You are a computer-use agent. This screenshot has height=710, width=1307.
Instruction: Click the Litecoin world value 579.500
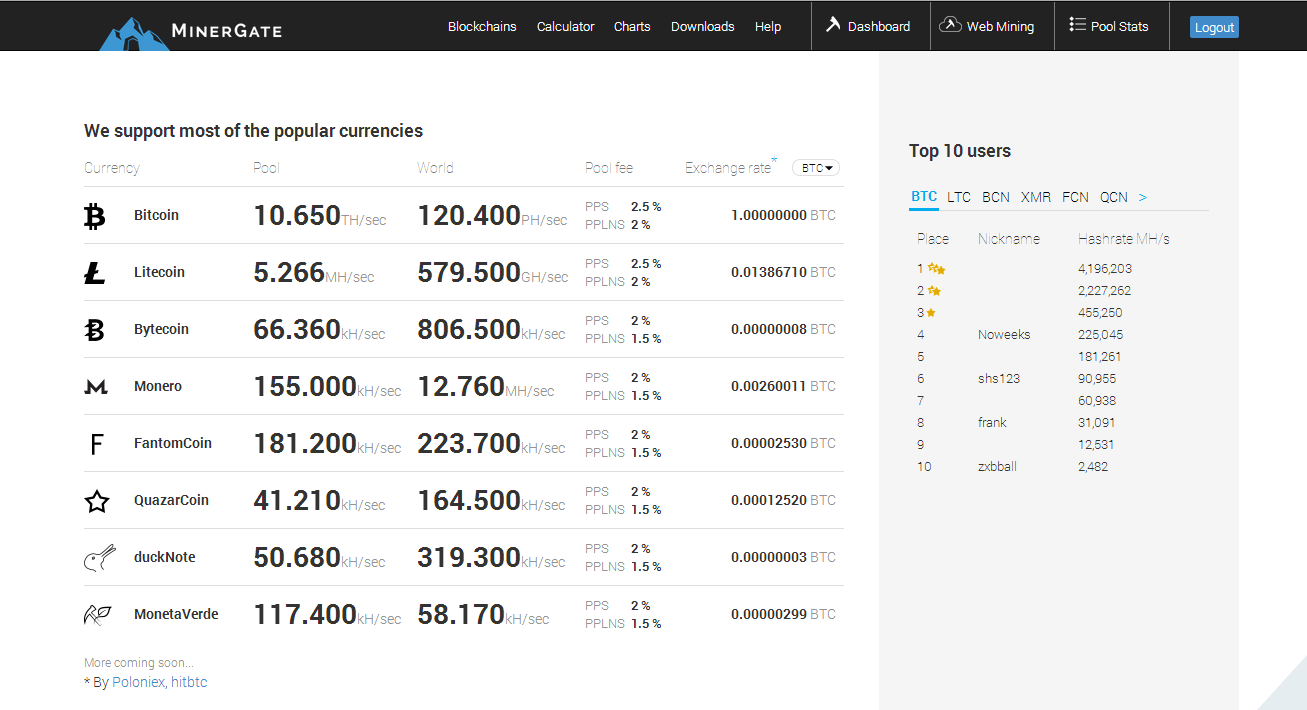[469, 272]
